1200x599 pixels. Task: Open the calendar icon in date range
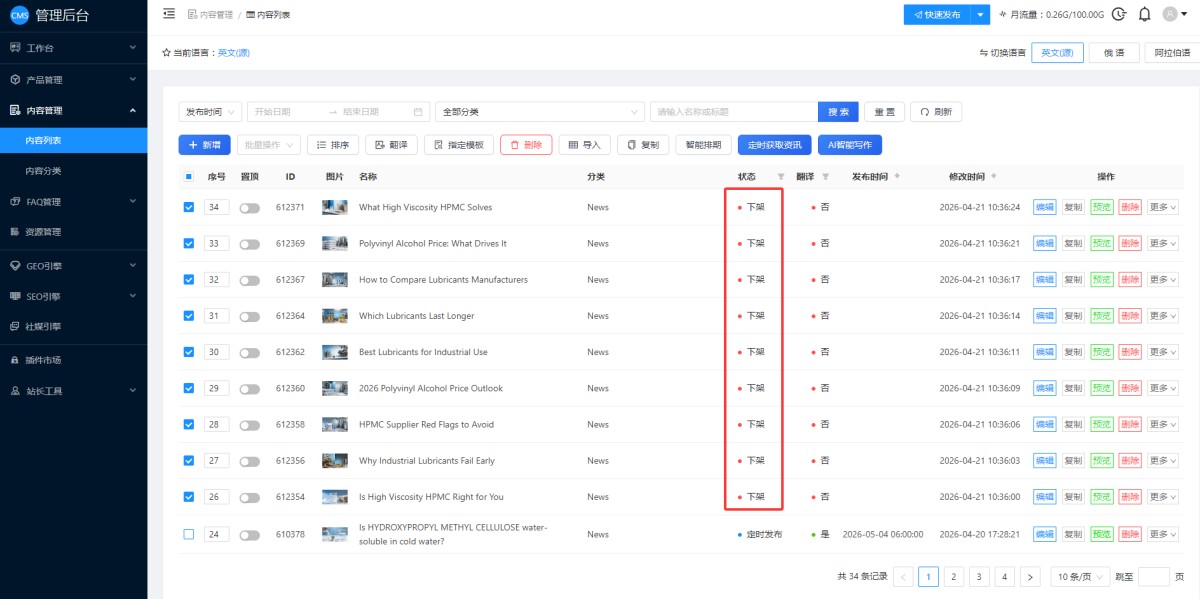(x=418, y=112)
